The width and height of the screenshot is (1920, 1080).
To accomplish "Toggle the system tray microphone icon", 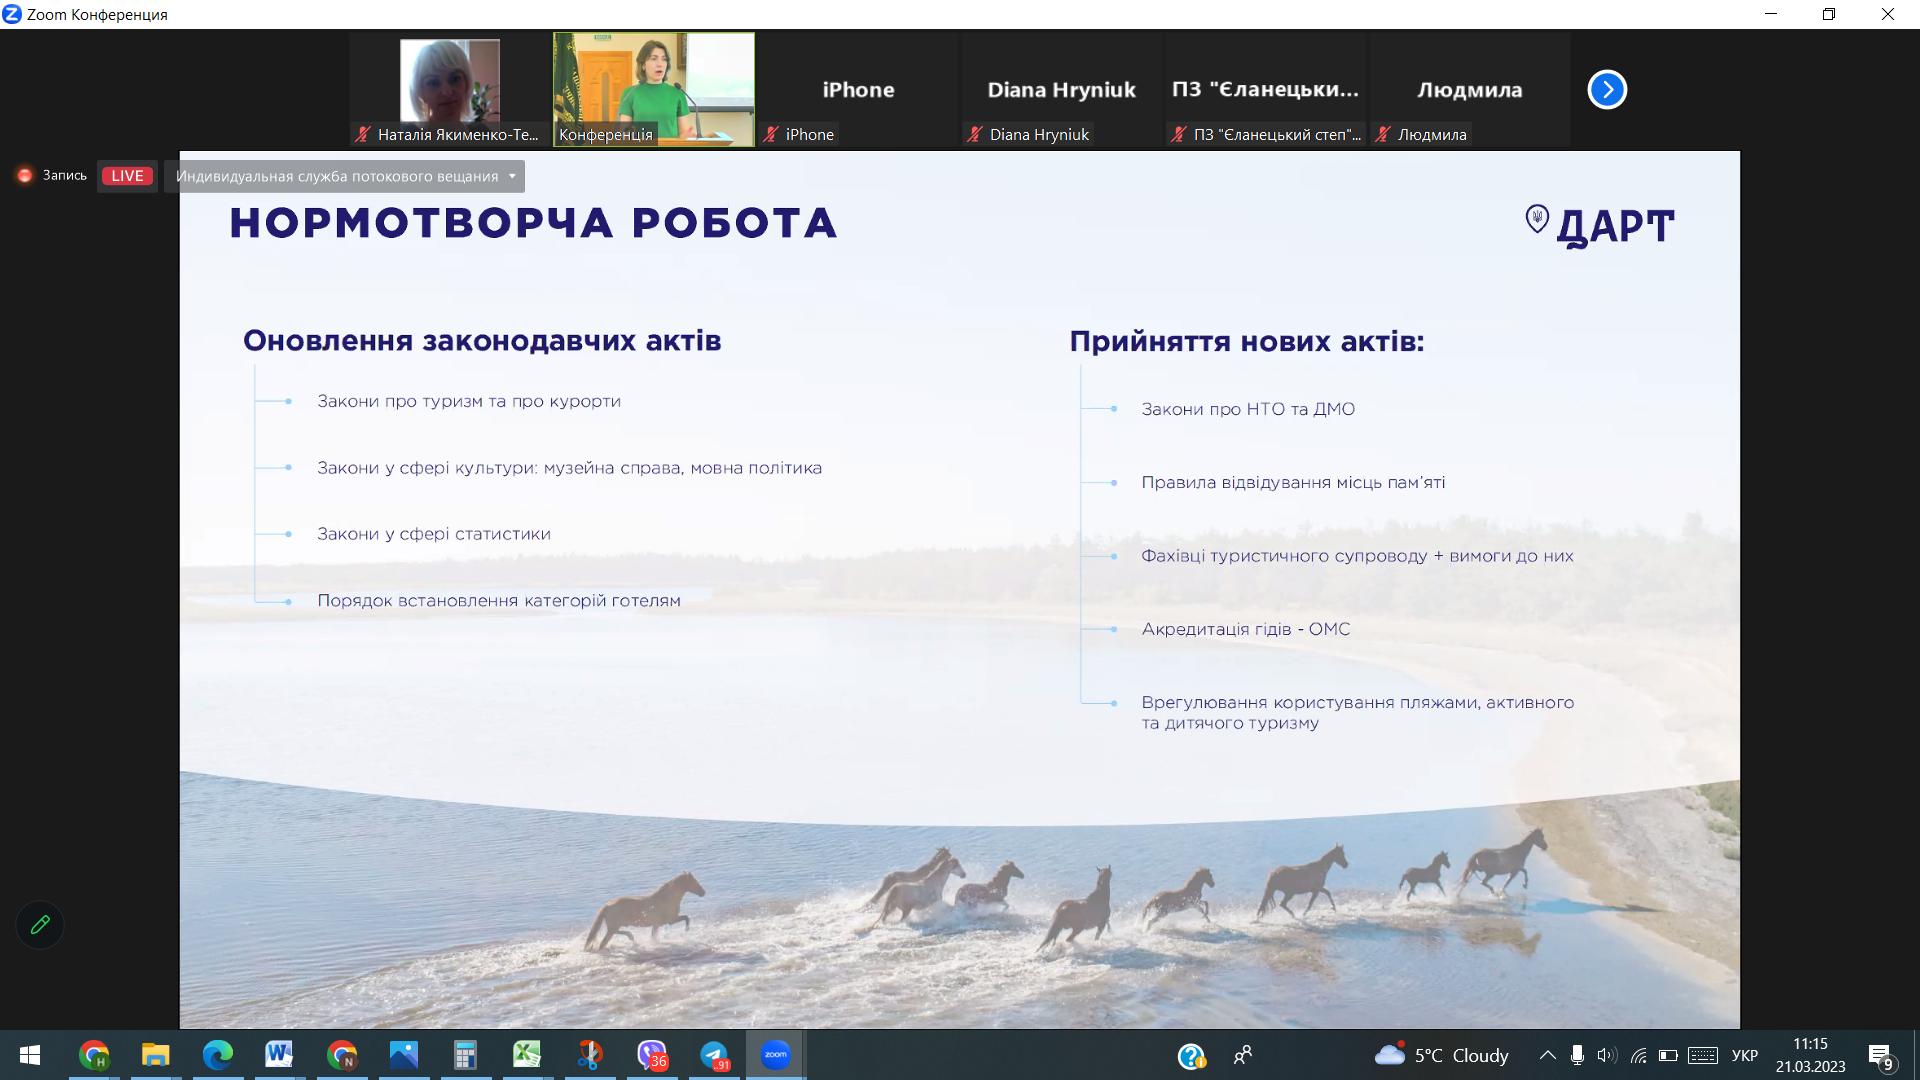I will (1577, 1055).
